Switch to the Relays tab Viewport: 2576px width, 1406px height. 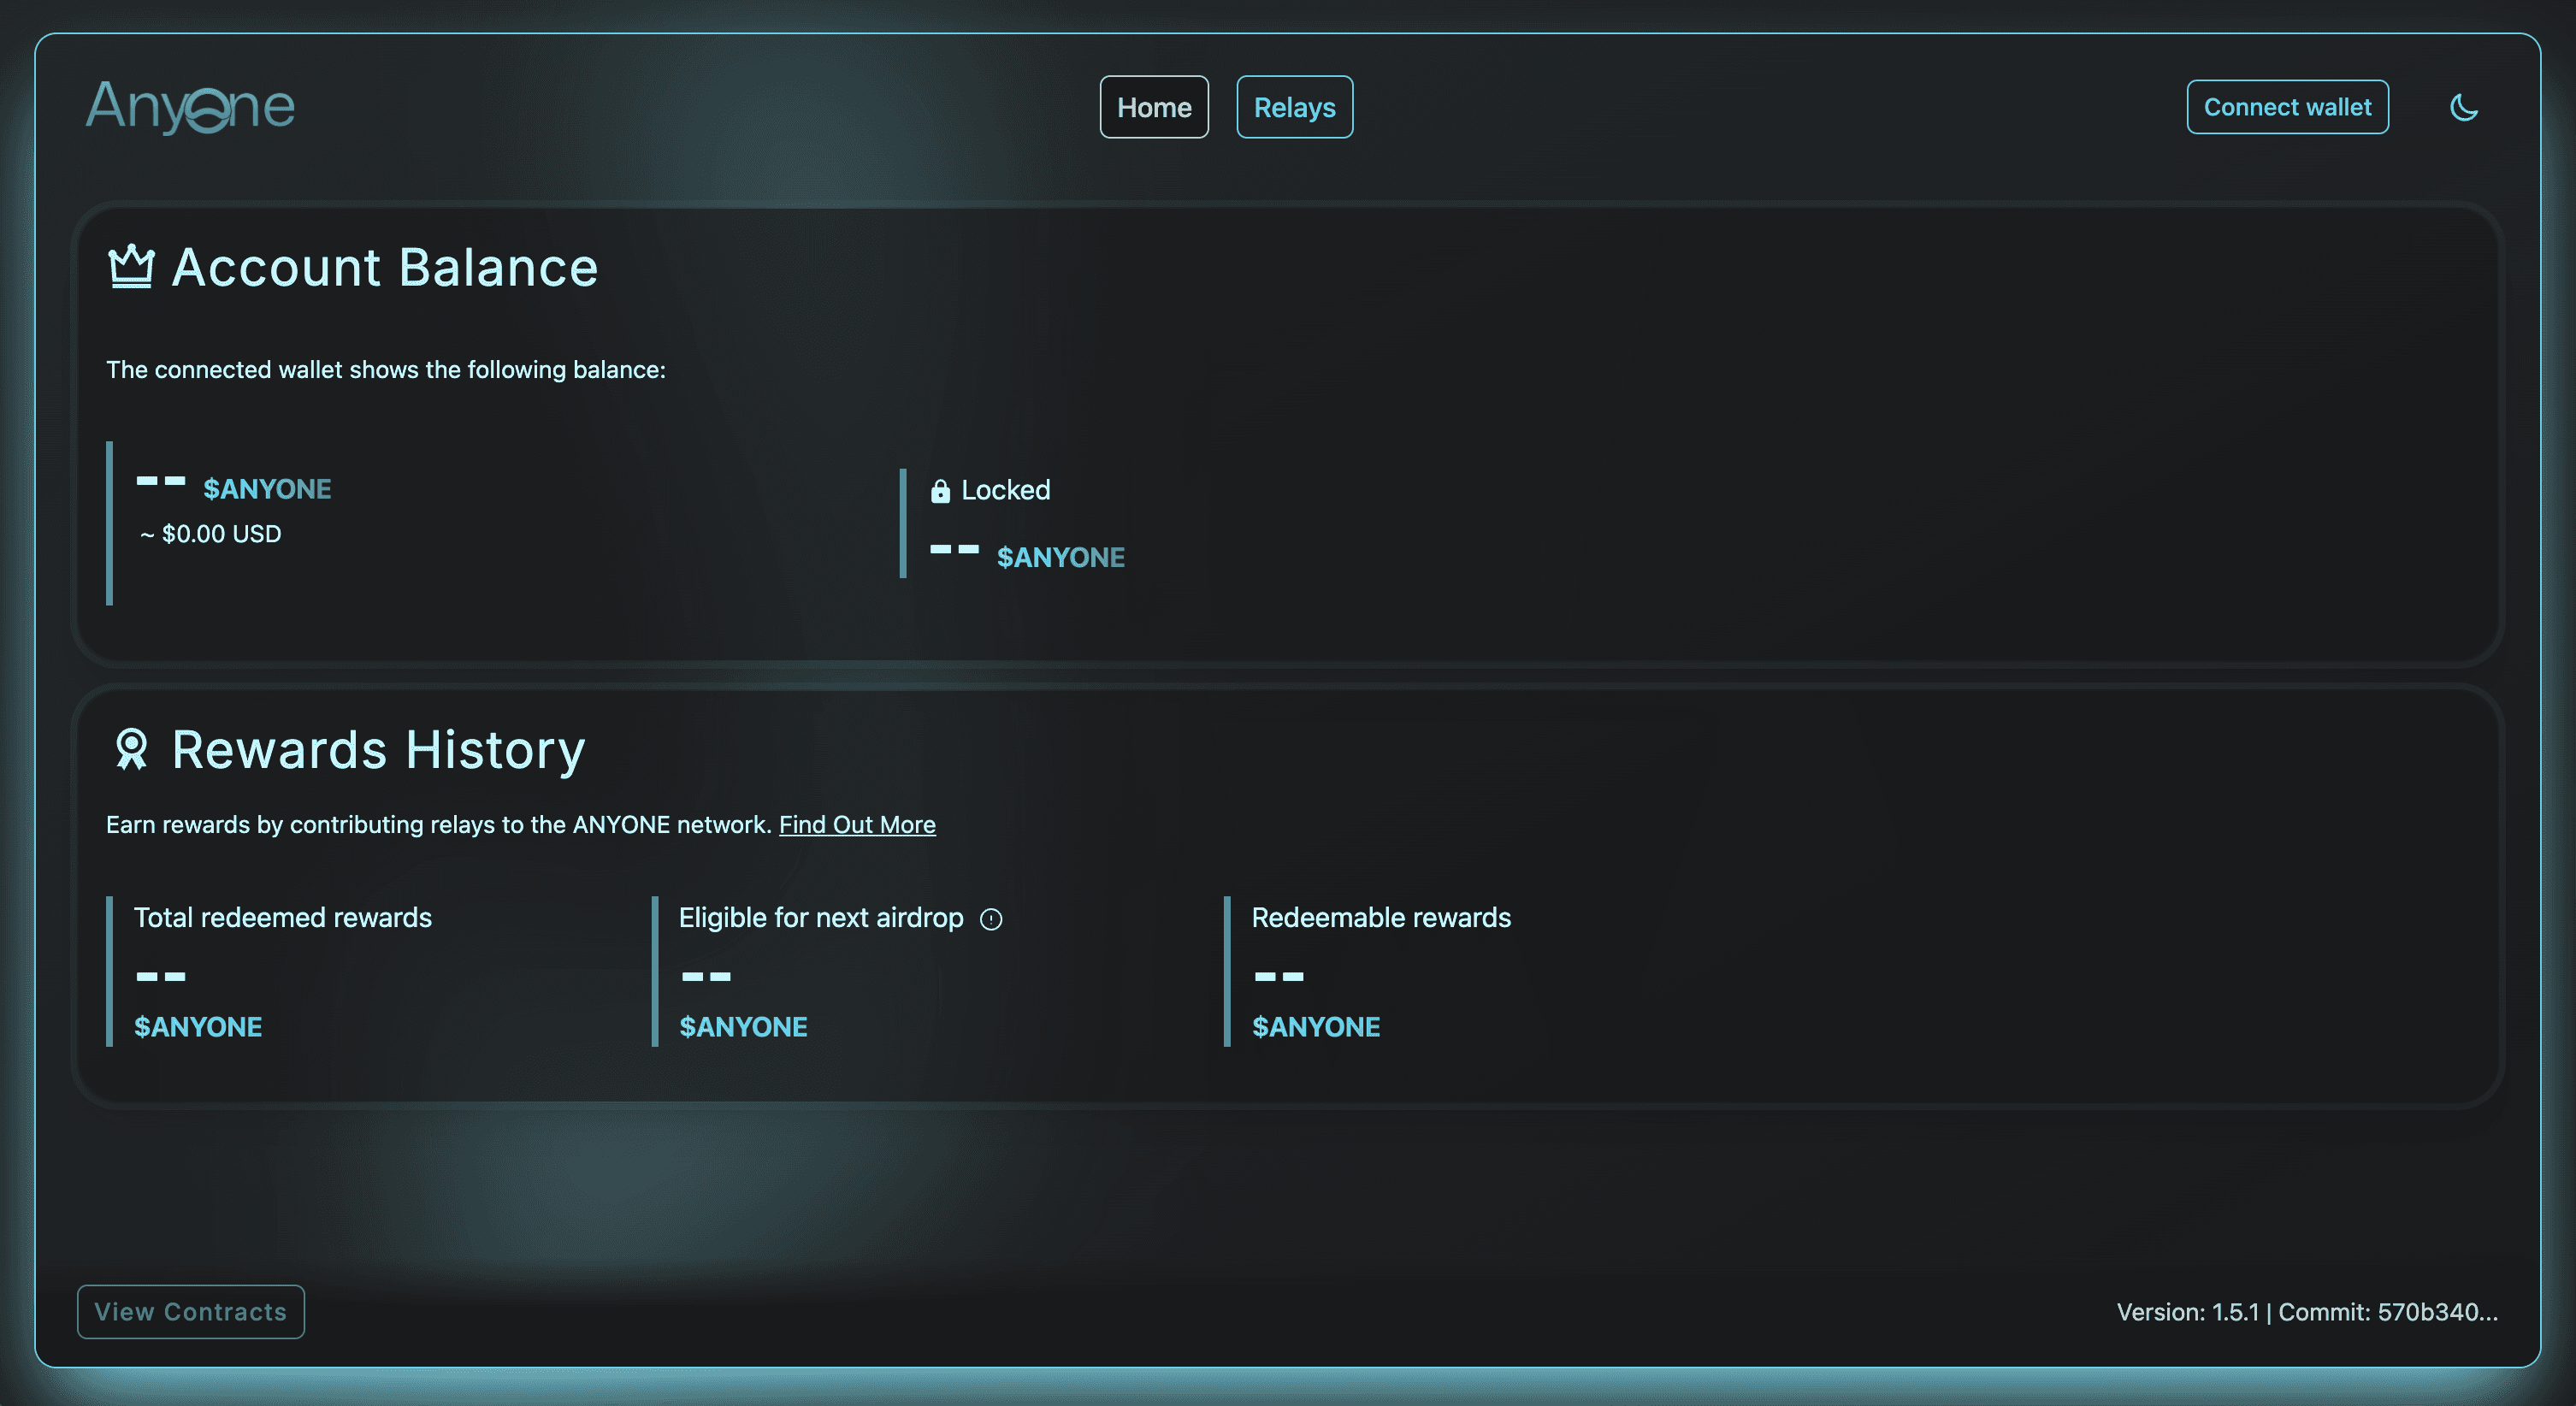click(1294, 107)
